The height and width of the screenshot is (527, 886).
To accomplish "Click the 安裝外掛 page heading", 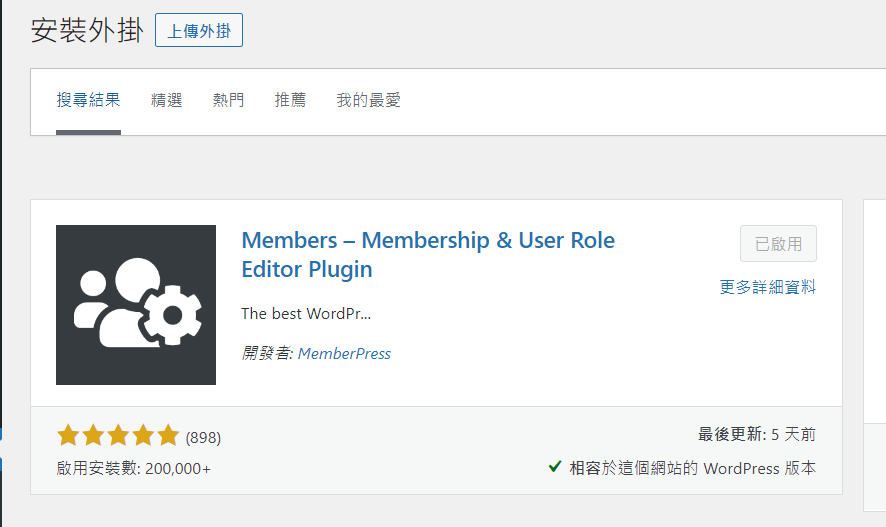I will point(86,30).
